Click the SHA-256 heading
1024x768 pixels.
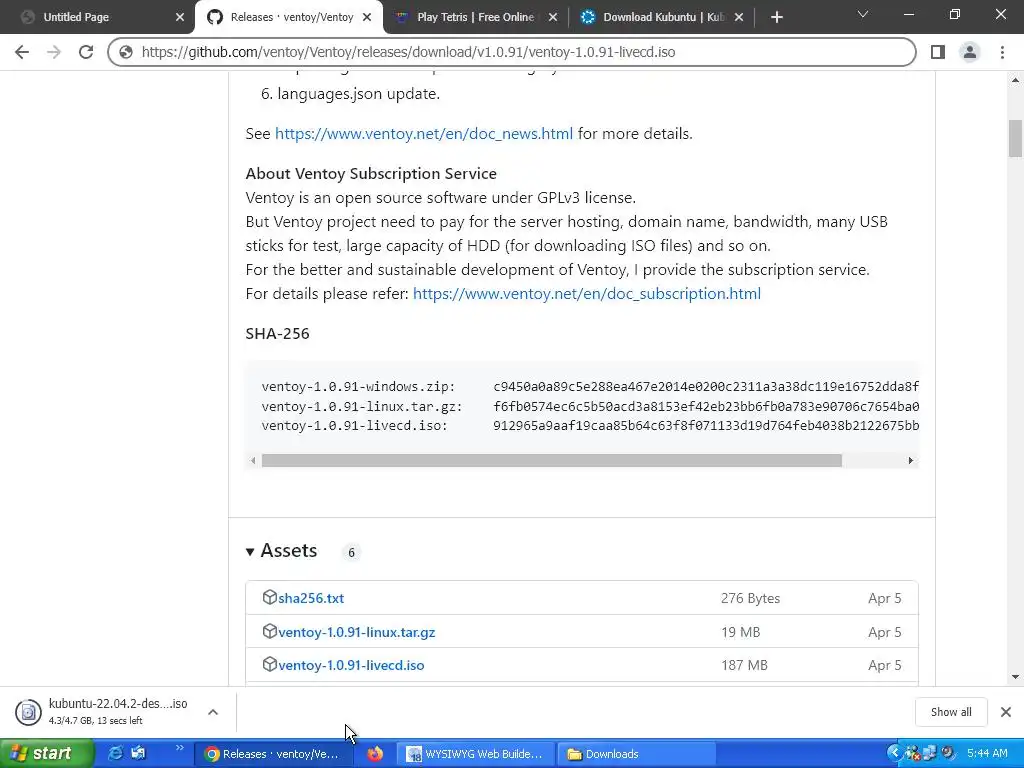tap(278, 334)
